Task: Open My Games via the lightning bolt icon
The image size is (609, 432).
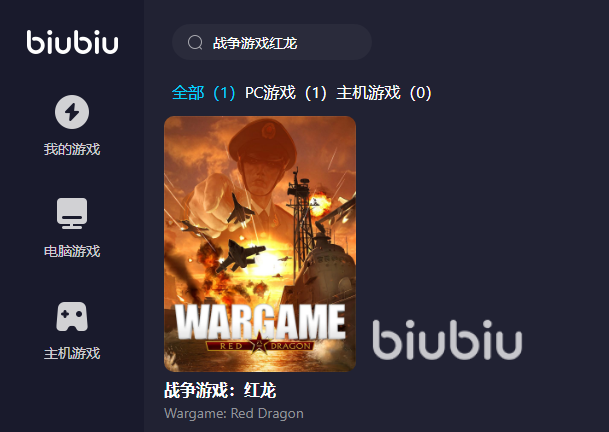Action: click(x=72, y=112)
